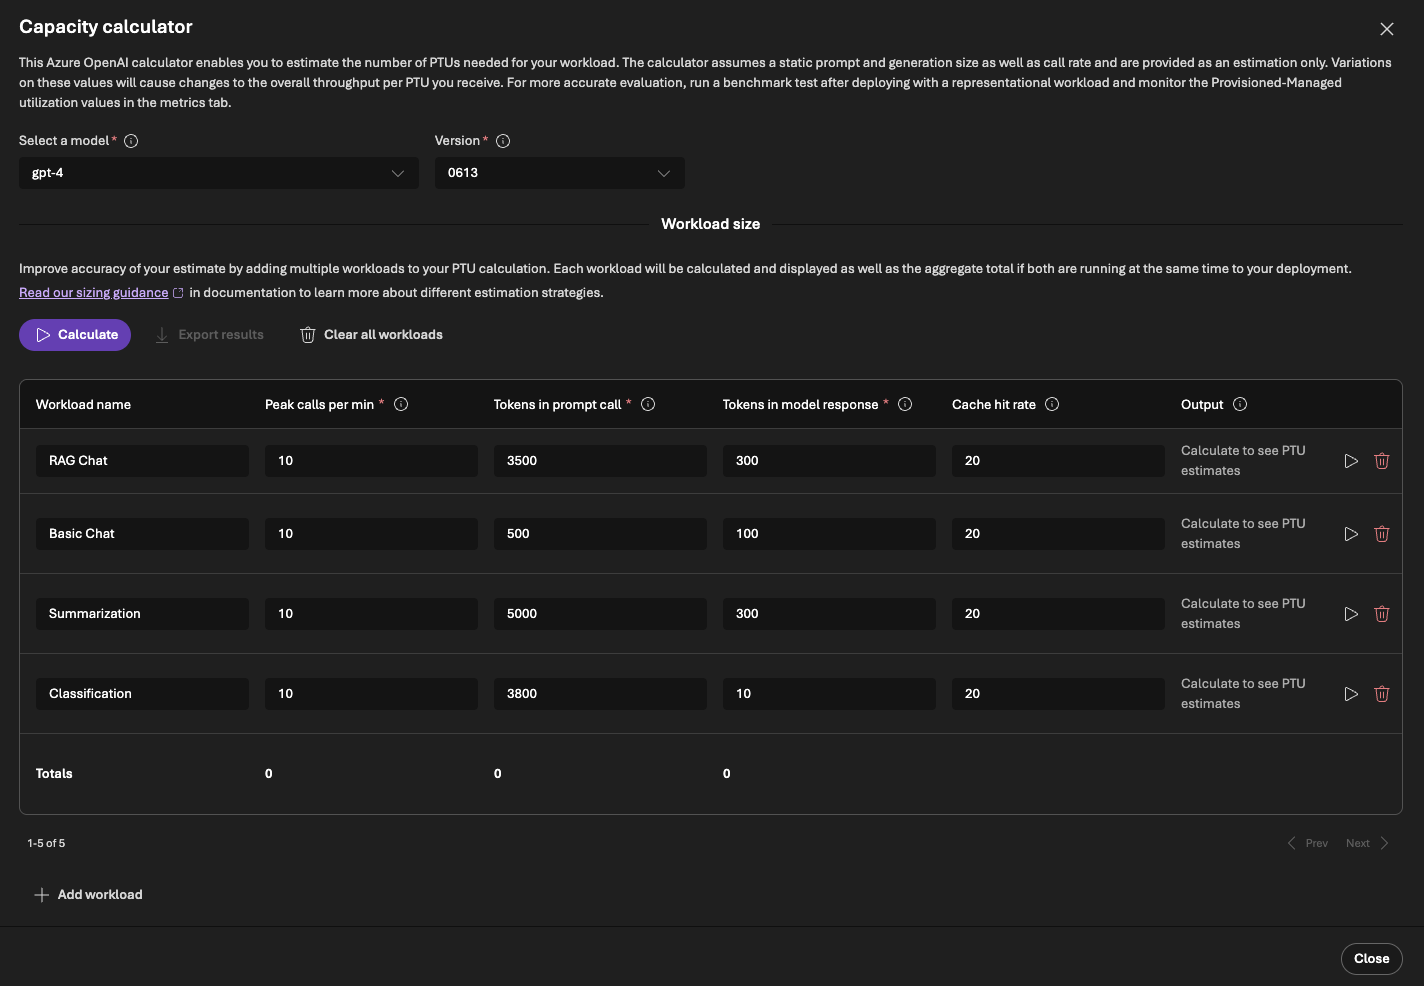Click the Basic Chat workload name field
Viewport: 1424px width, 986px height.
pos(142,534)
